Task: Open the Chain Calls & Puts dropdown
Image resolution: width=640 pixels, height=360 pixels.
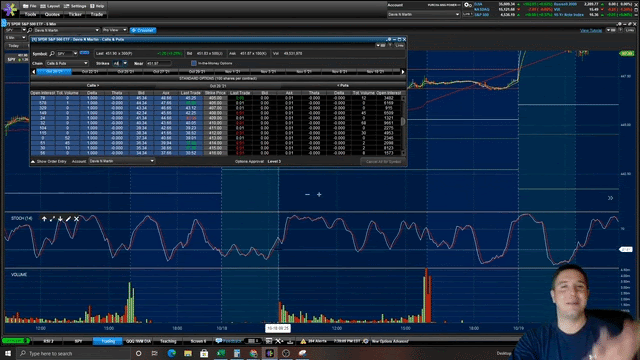Action: coord(67,63)
